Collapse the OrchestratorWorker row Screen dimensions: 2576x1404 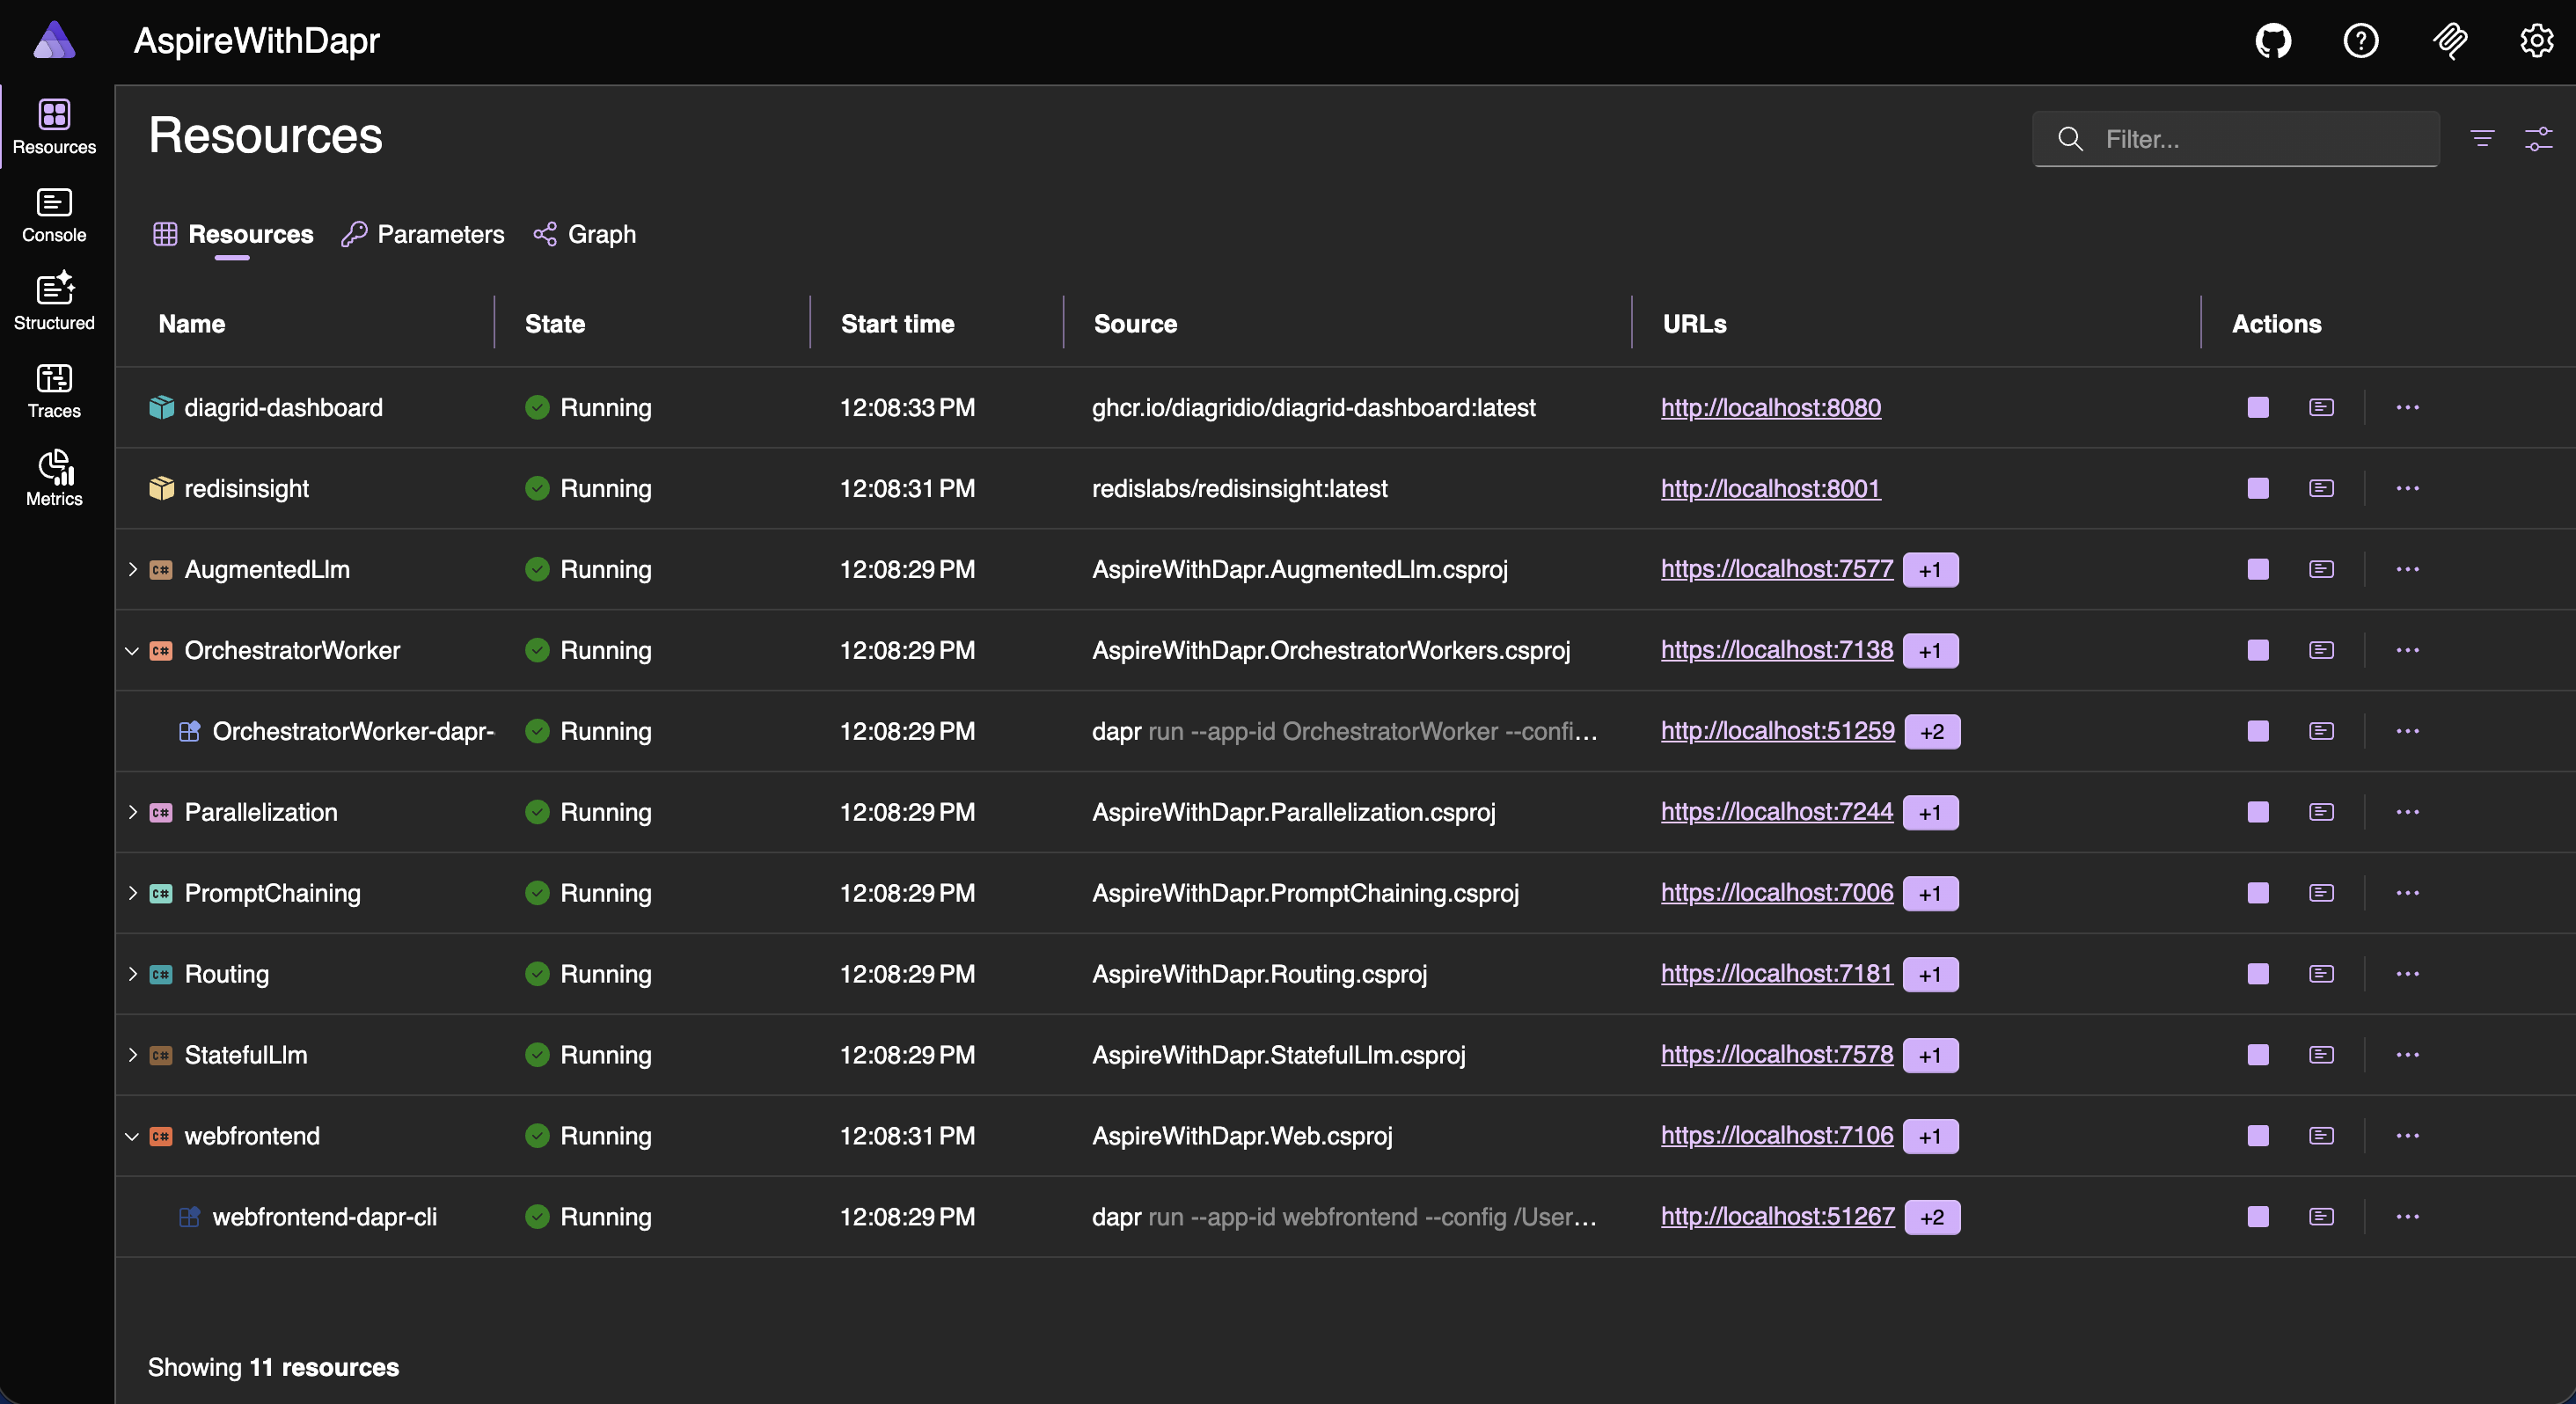point(132,650)
